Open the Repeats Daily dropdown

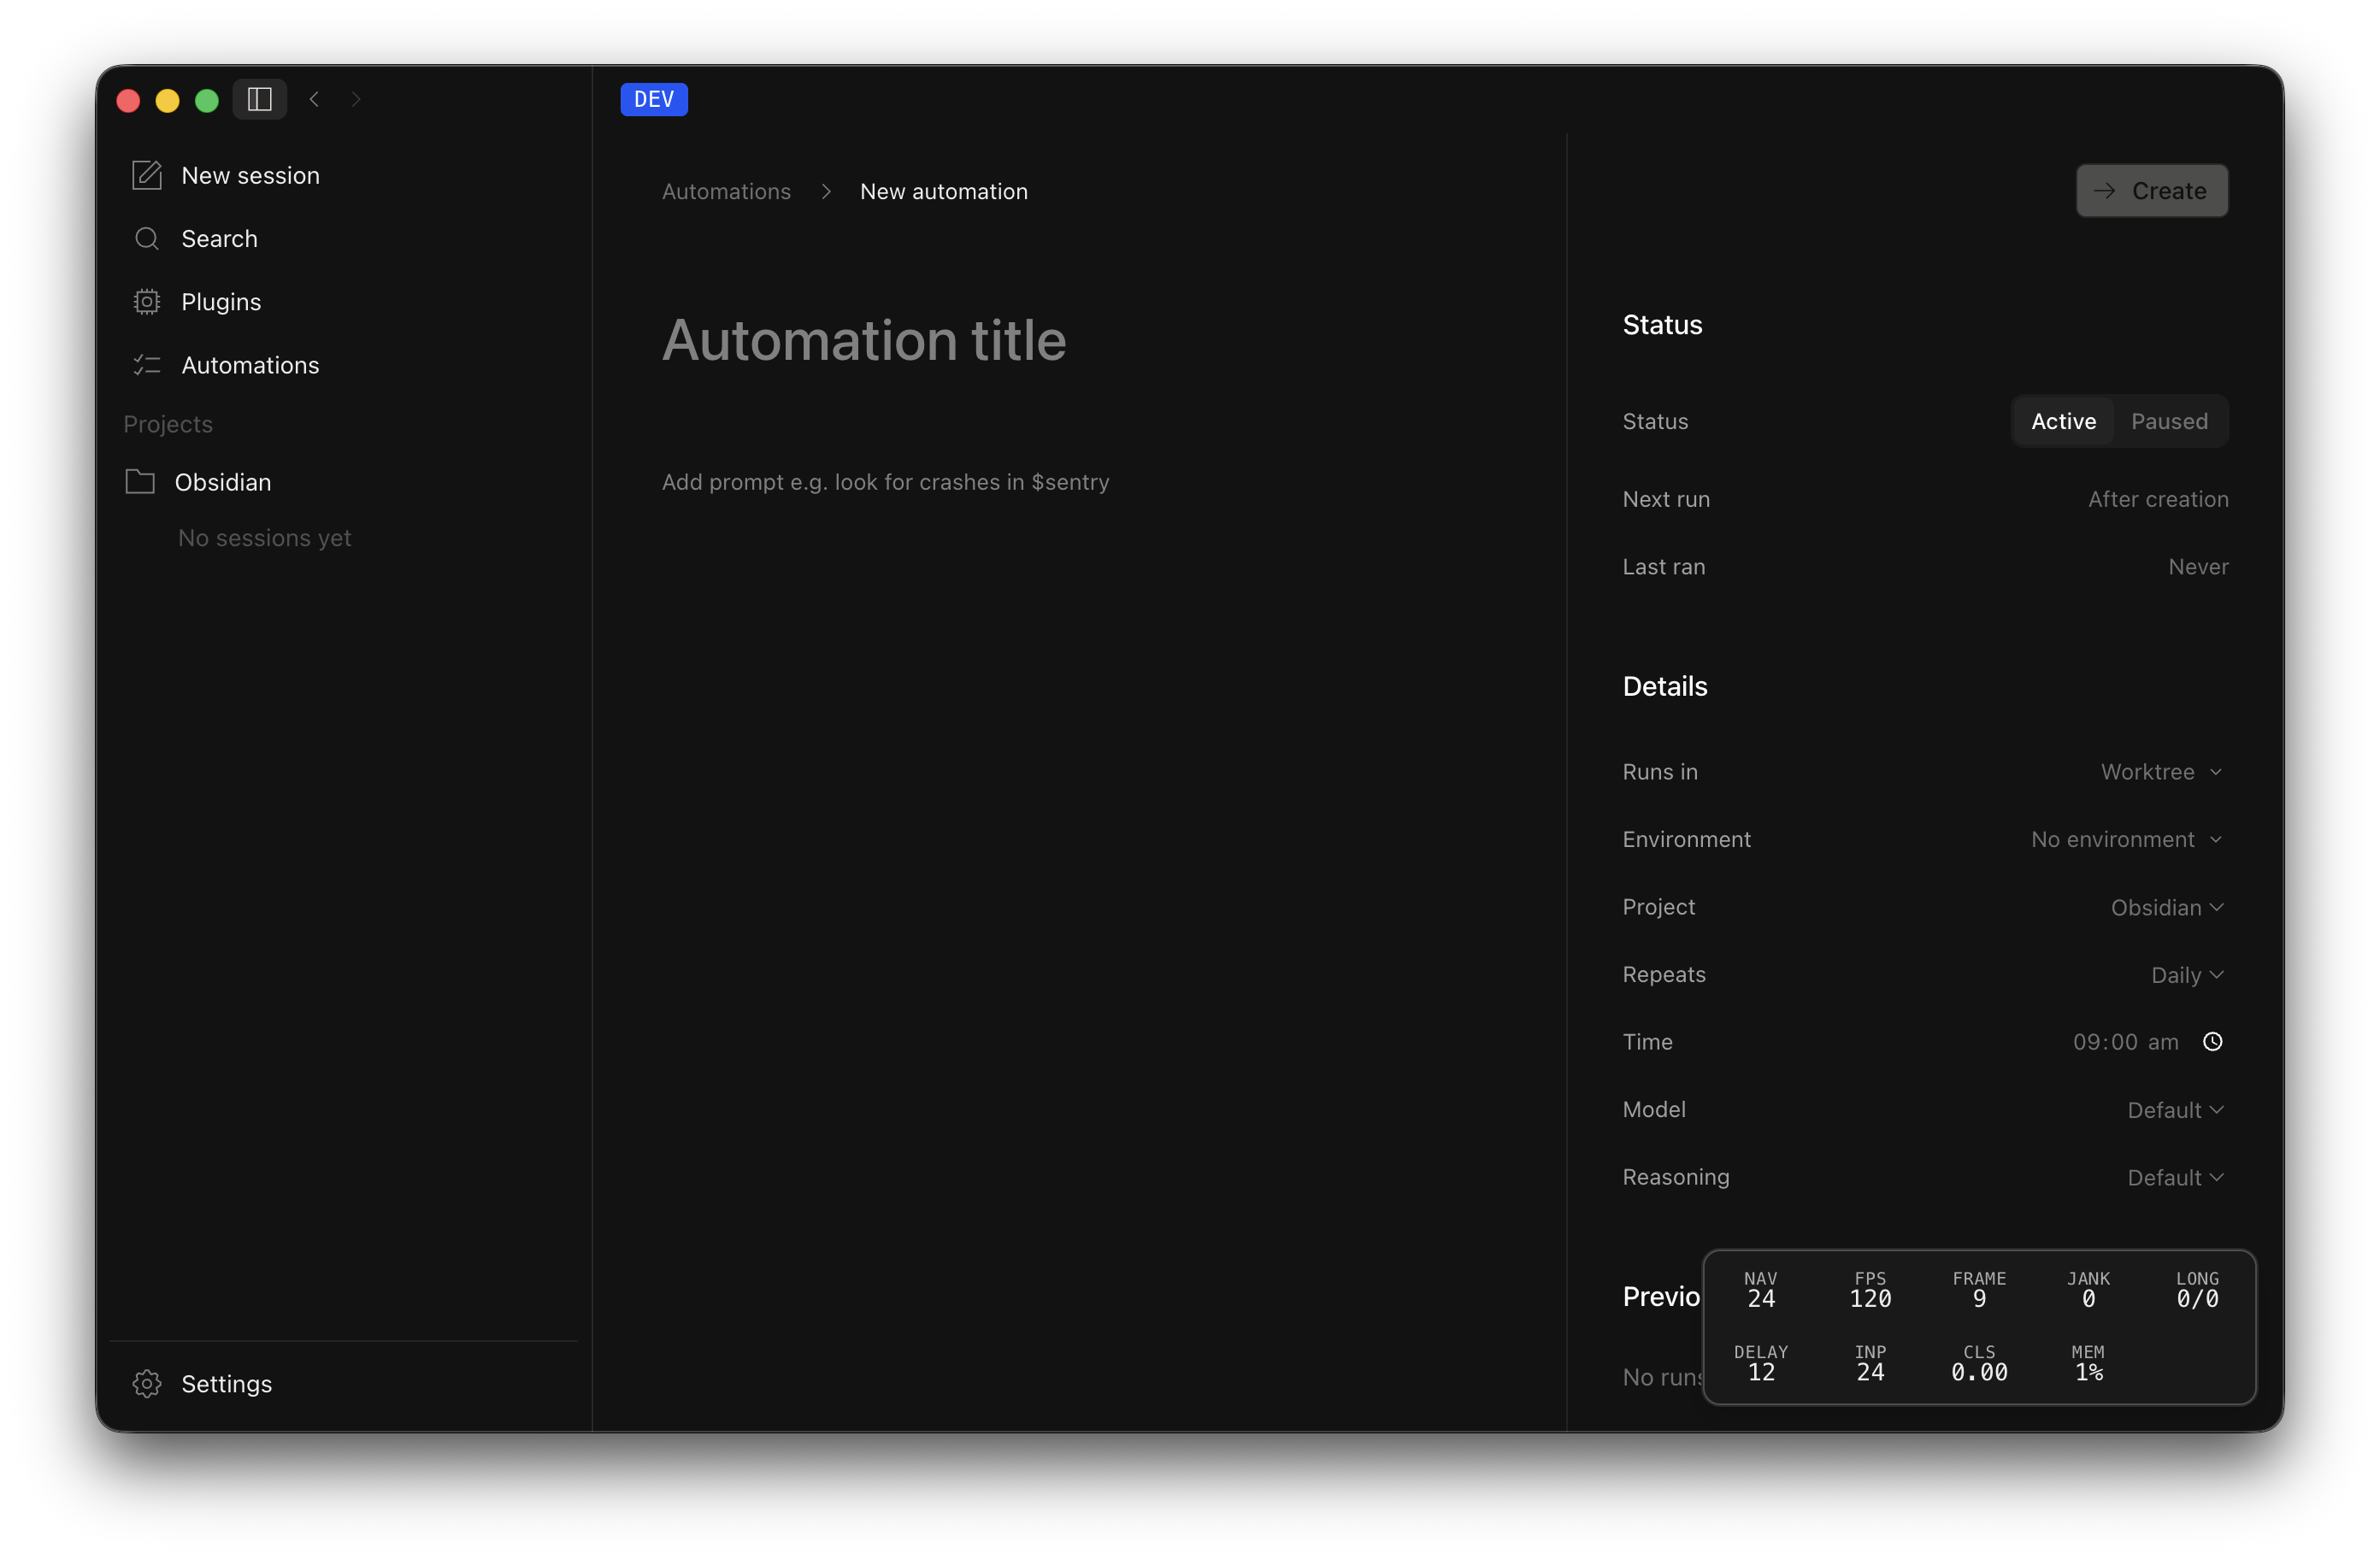click(x=2188, y=974)
